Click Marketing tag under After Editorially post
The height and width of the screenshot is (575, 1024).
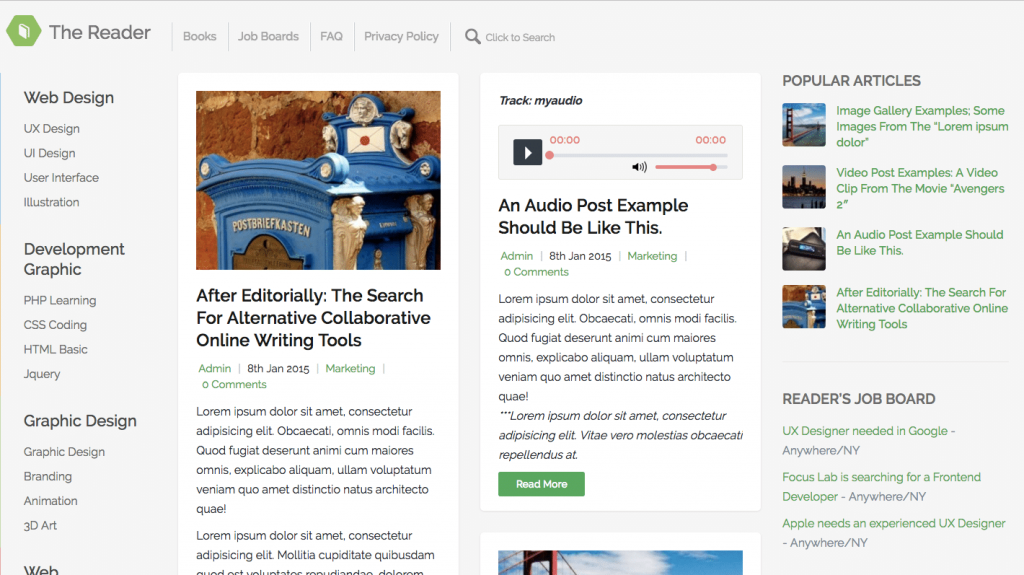click(x=350, y=369)
